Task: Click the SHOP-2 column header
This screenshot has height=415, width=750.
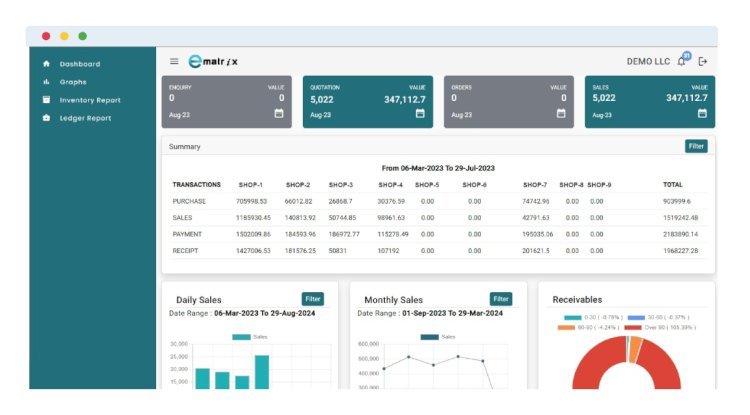Action: tap(298, 185)
